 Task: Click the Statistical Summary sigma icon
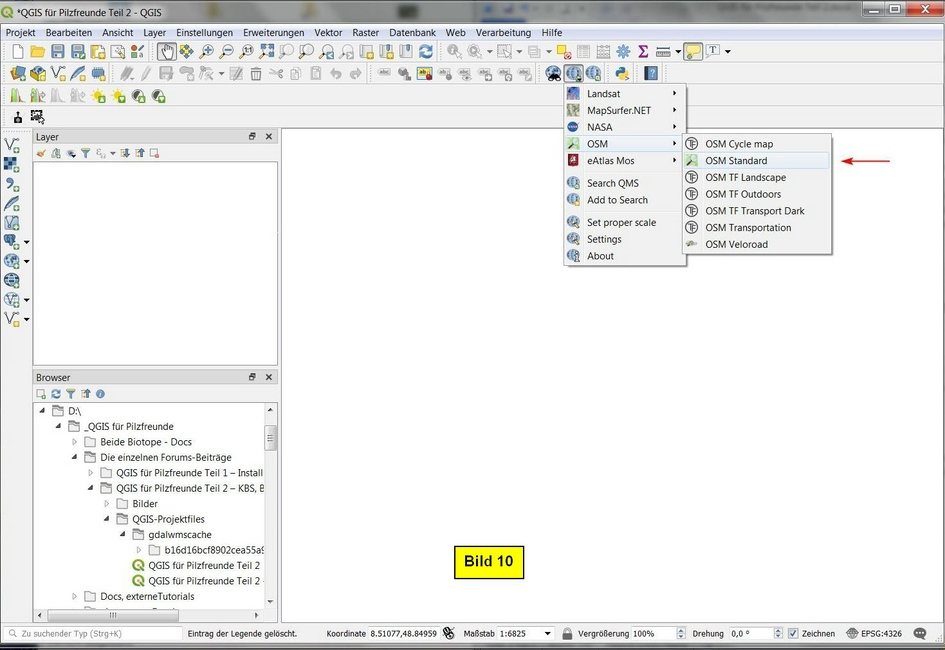pos(643,51)
